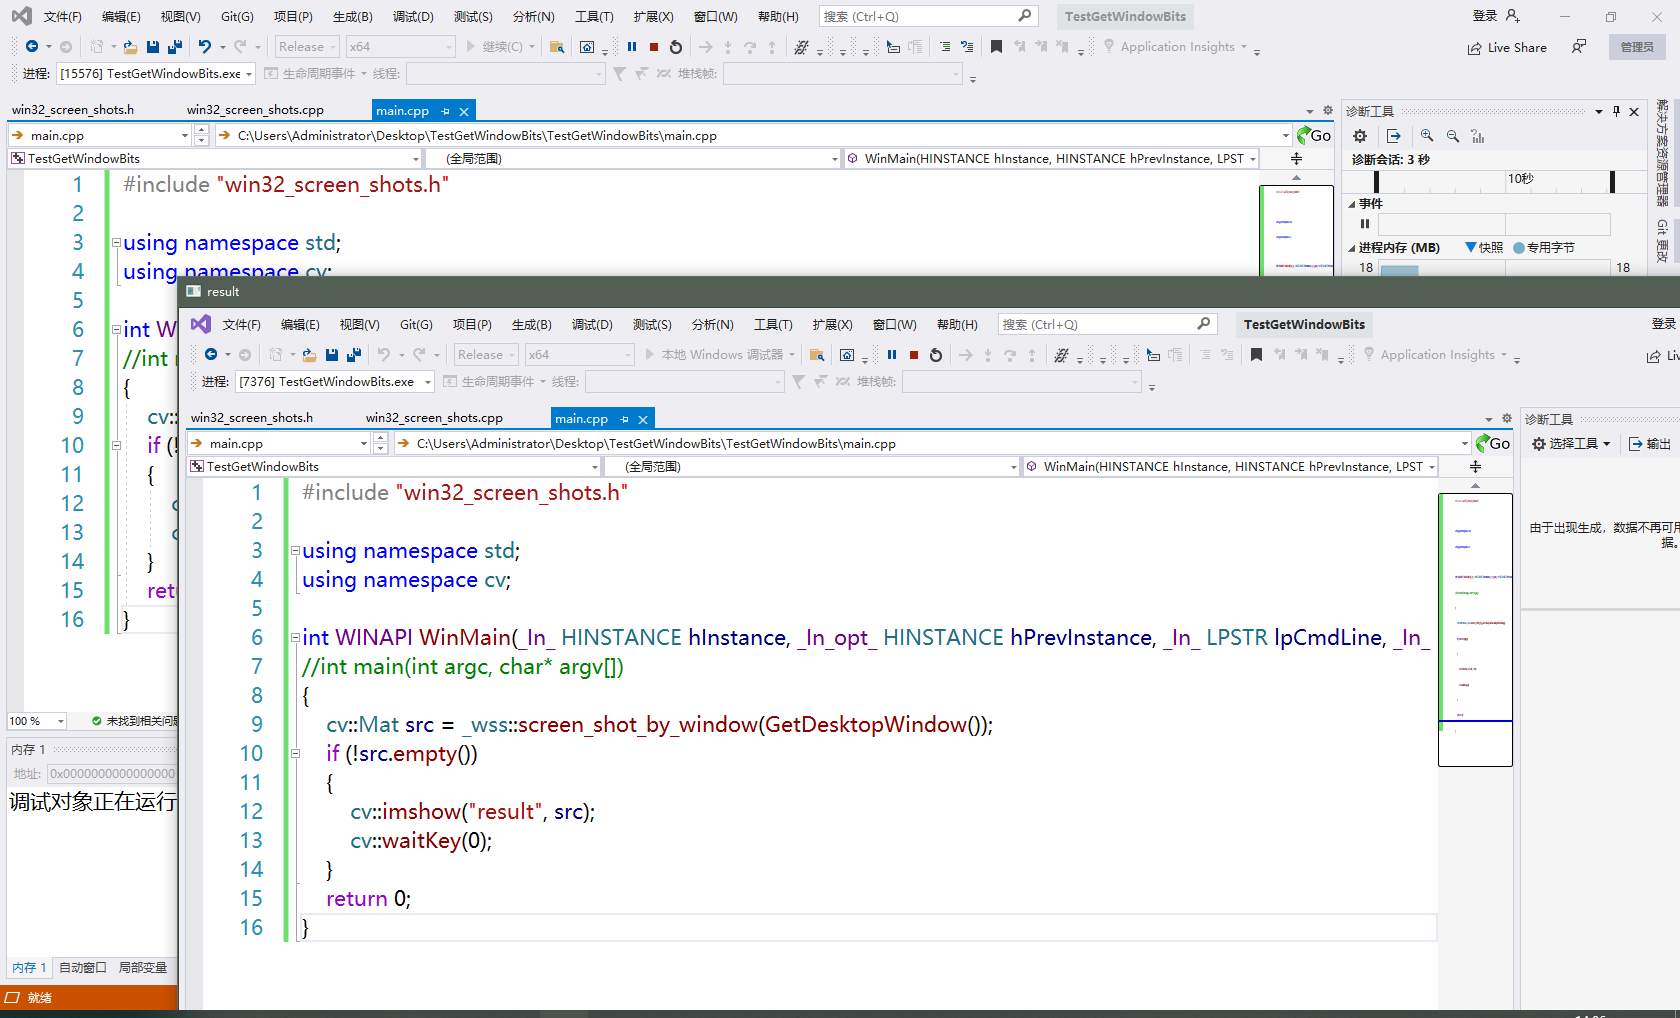Image resolution: width=1680 pixels, height=1018 pixels.
Task: Click the Save All icon
Action: pyautogui.click(x=174, y=46)
